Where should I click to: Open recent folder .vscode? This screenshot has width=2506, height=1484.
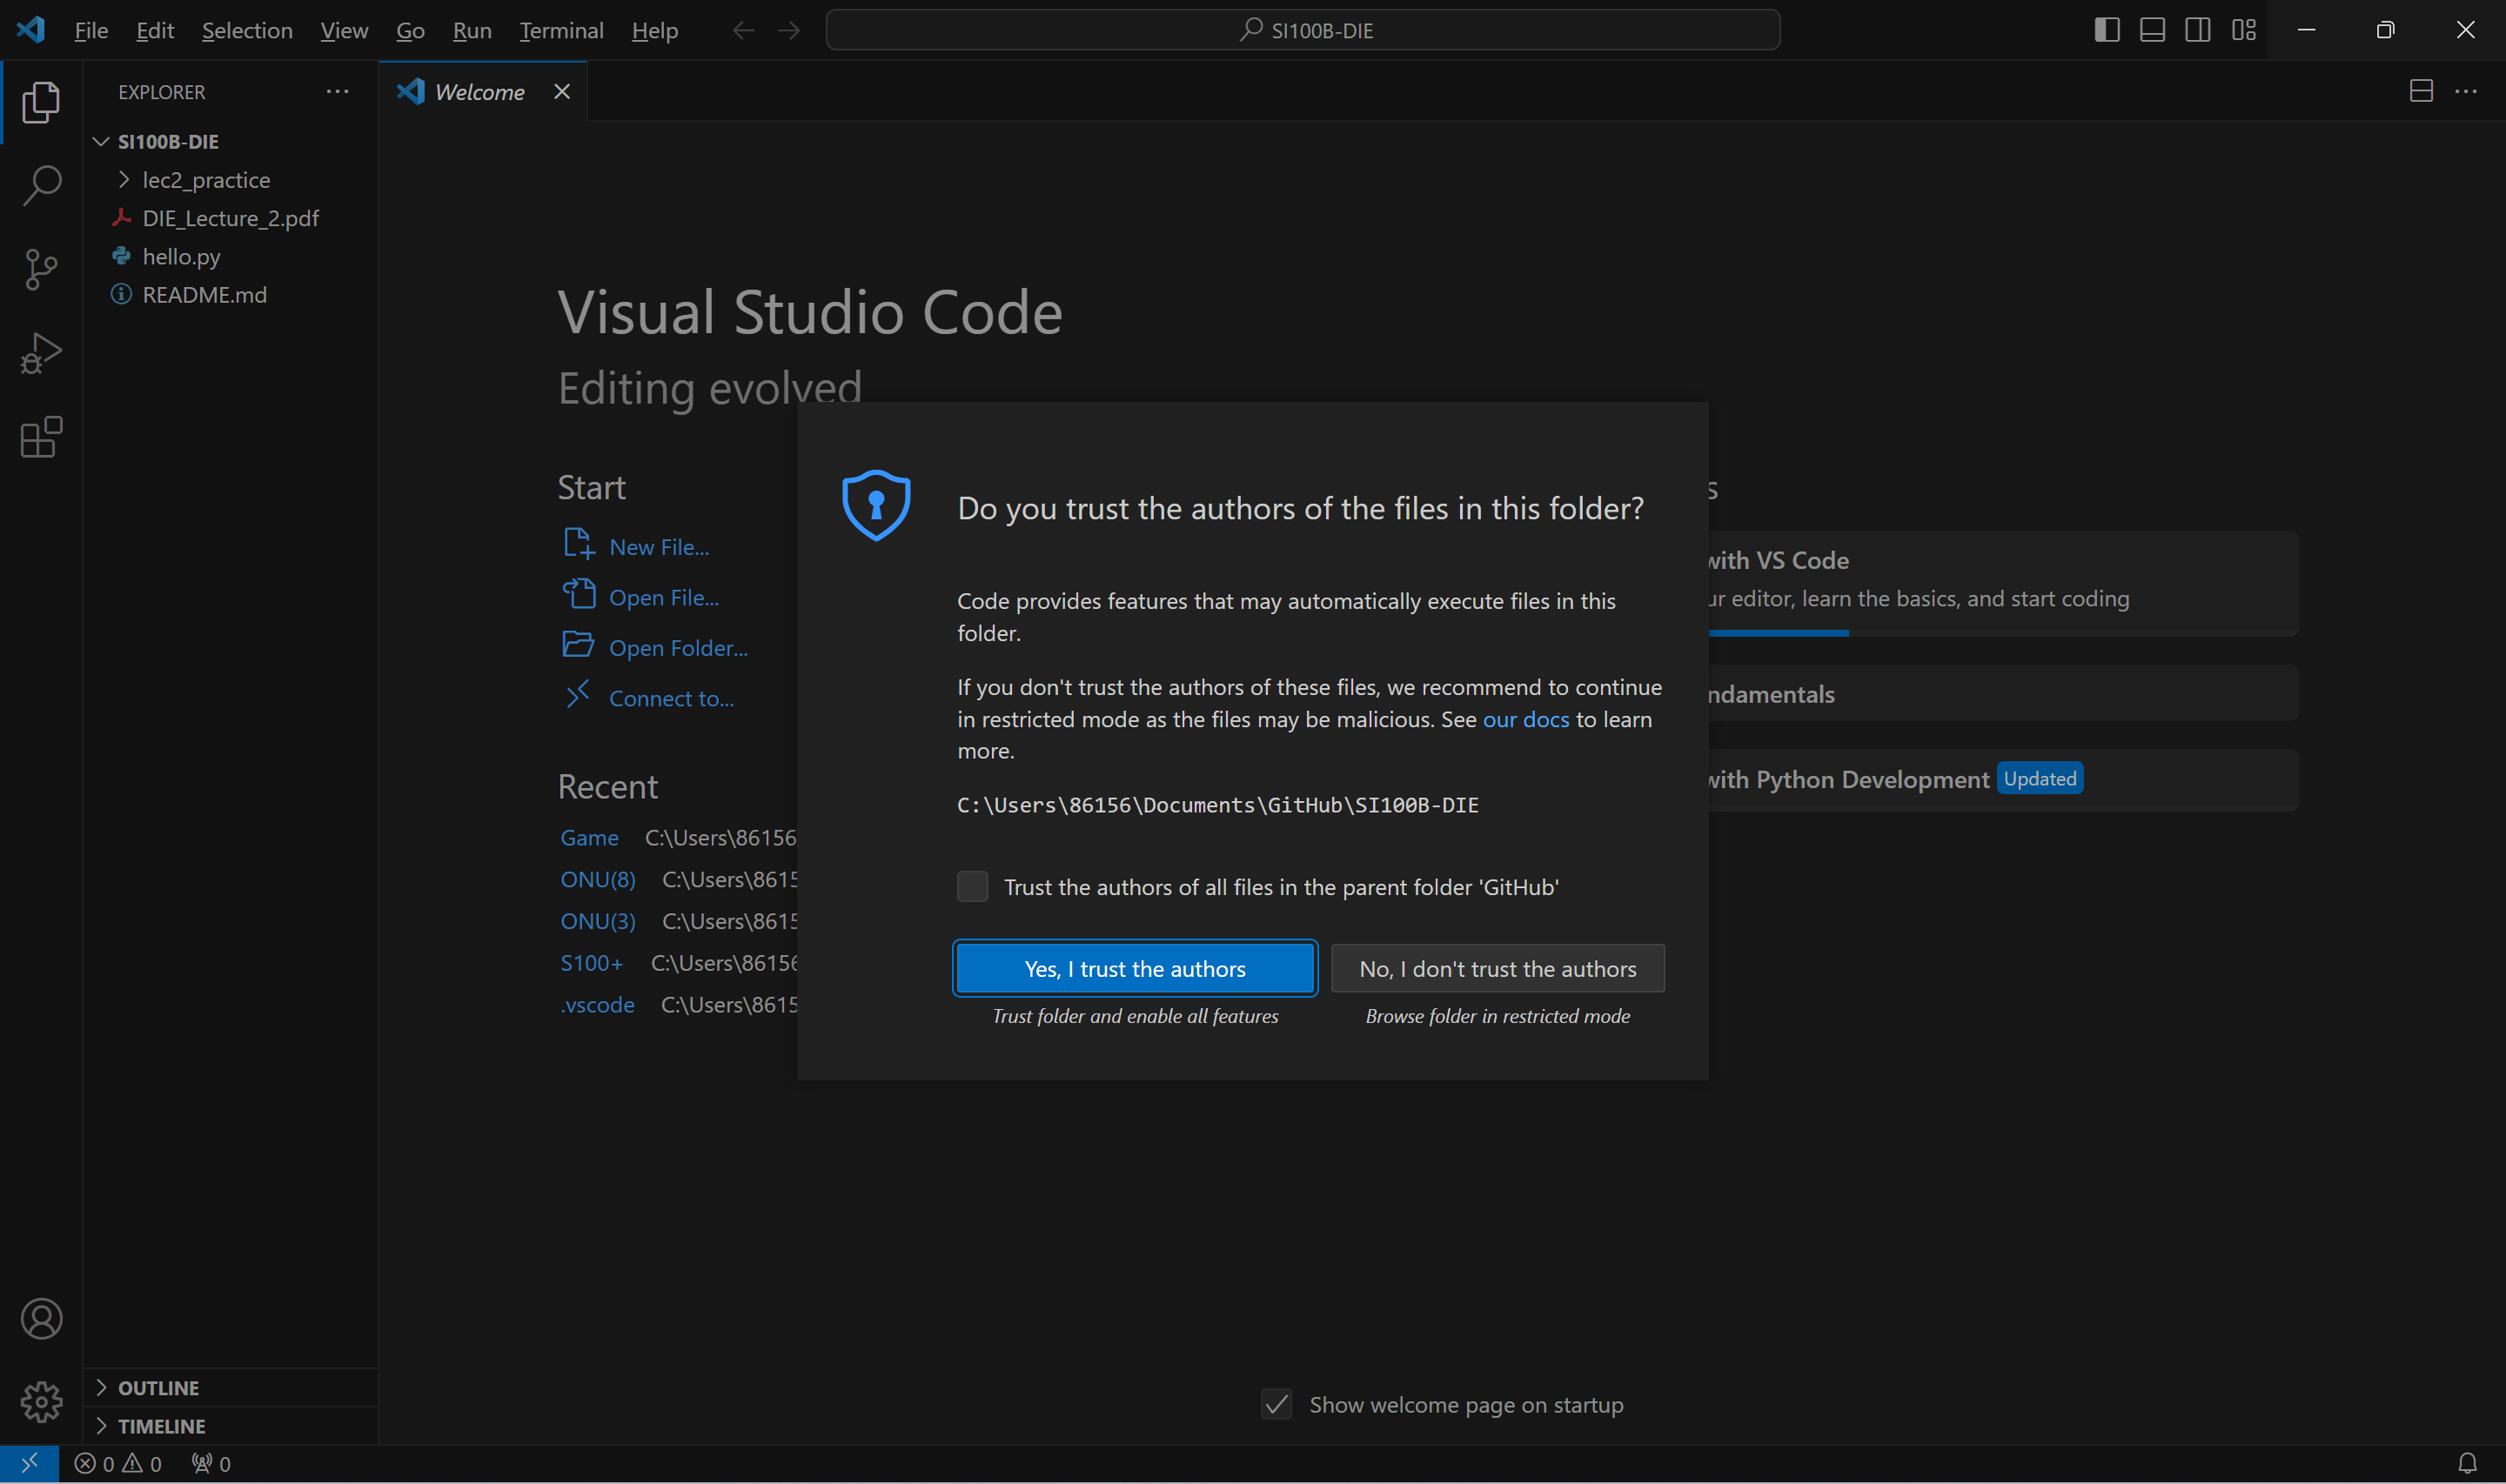[x=596, y=1005]
